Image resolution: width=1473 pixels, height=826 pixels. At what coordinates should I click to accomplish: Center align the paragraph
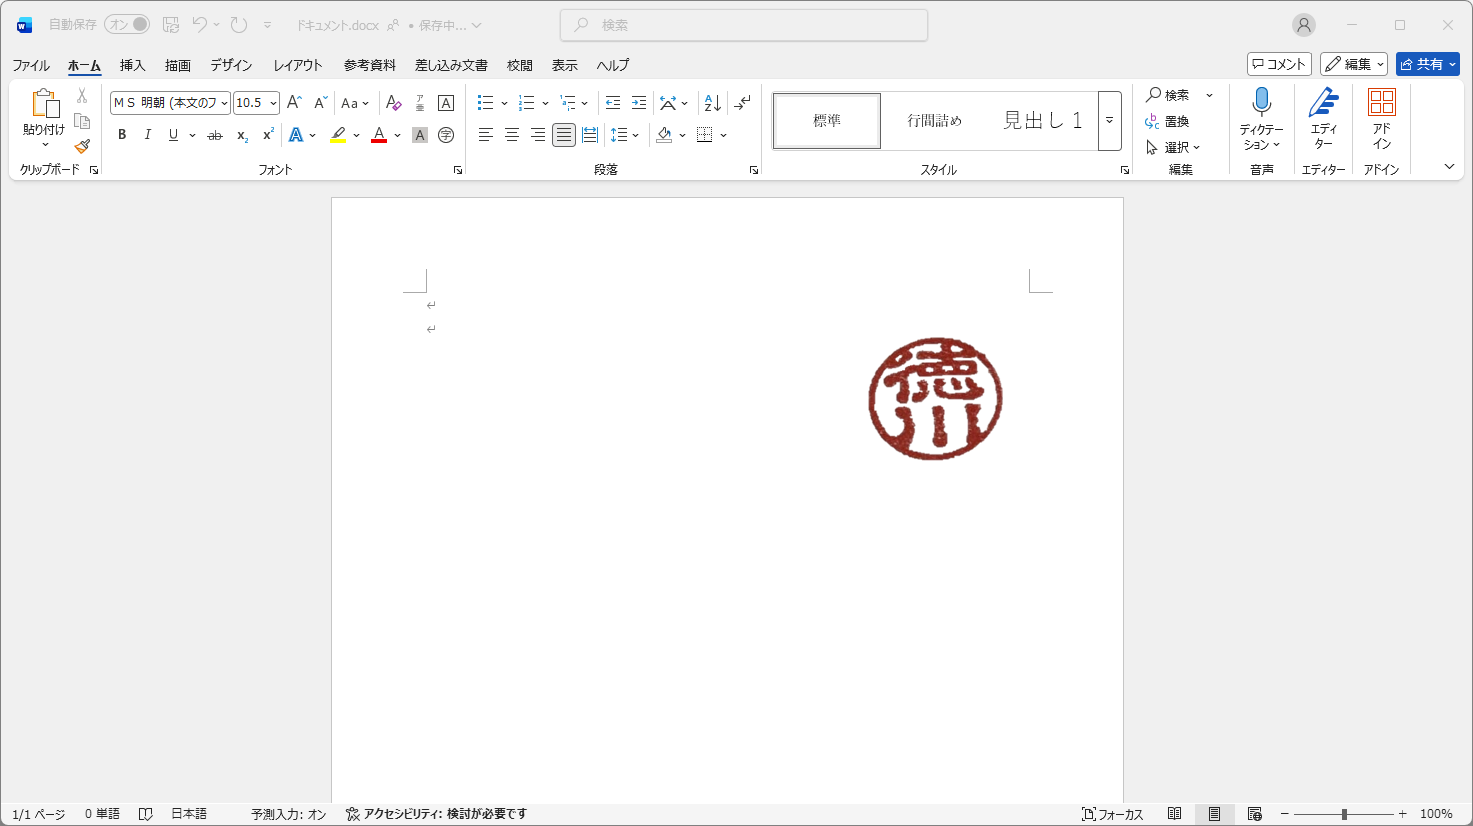[511, 135]
